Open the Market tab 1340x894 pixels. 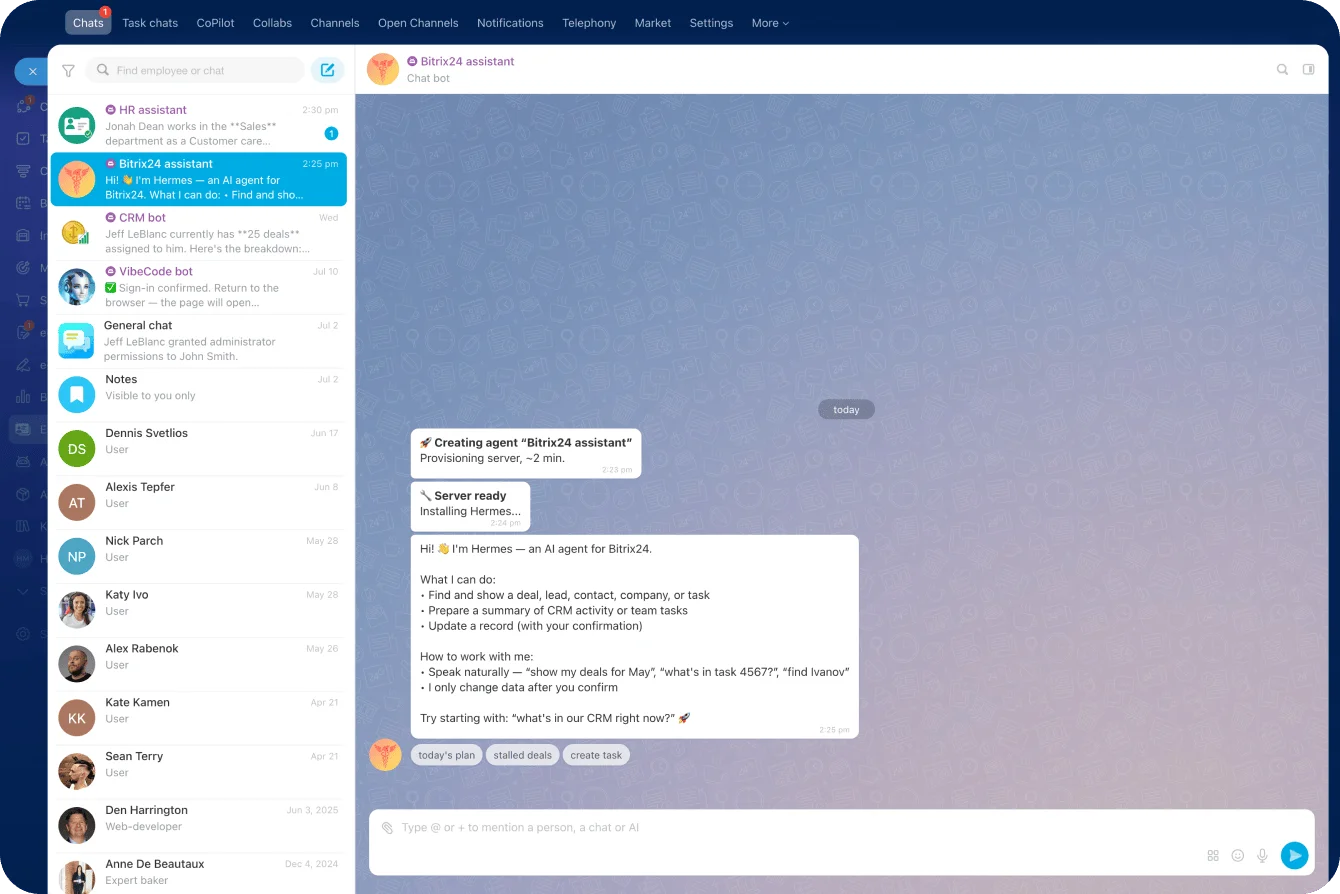tap(653, 23)
